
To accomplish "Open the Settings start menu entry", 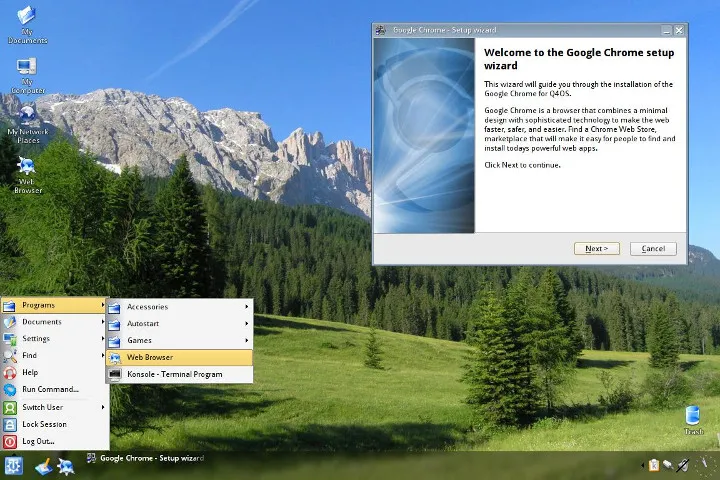I will 54,339.
